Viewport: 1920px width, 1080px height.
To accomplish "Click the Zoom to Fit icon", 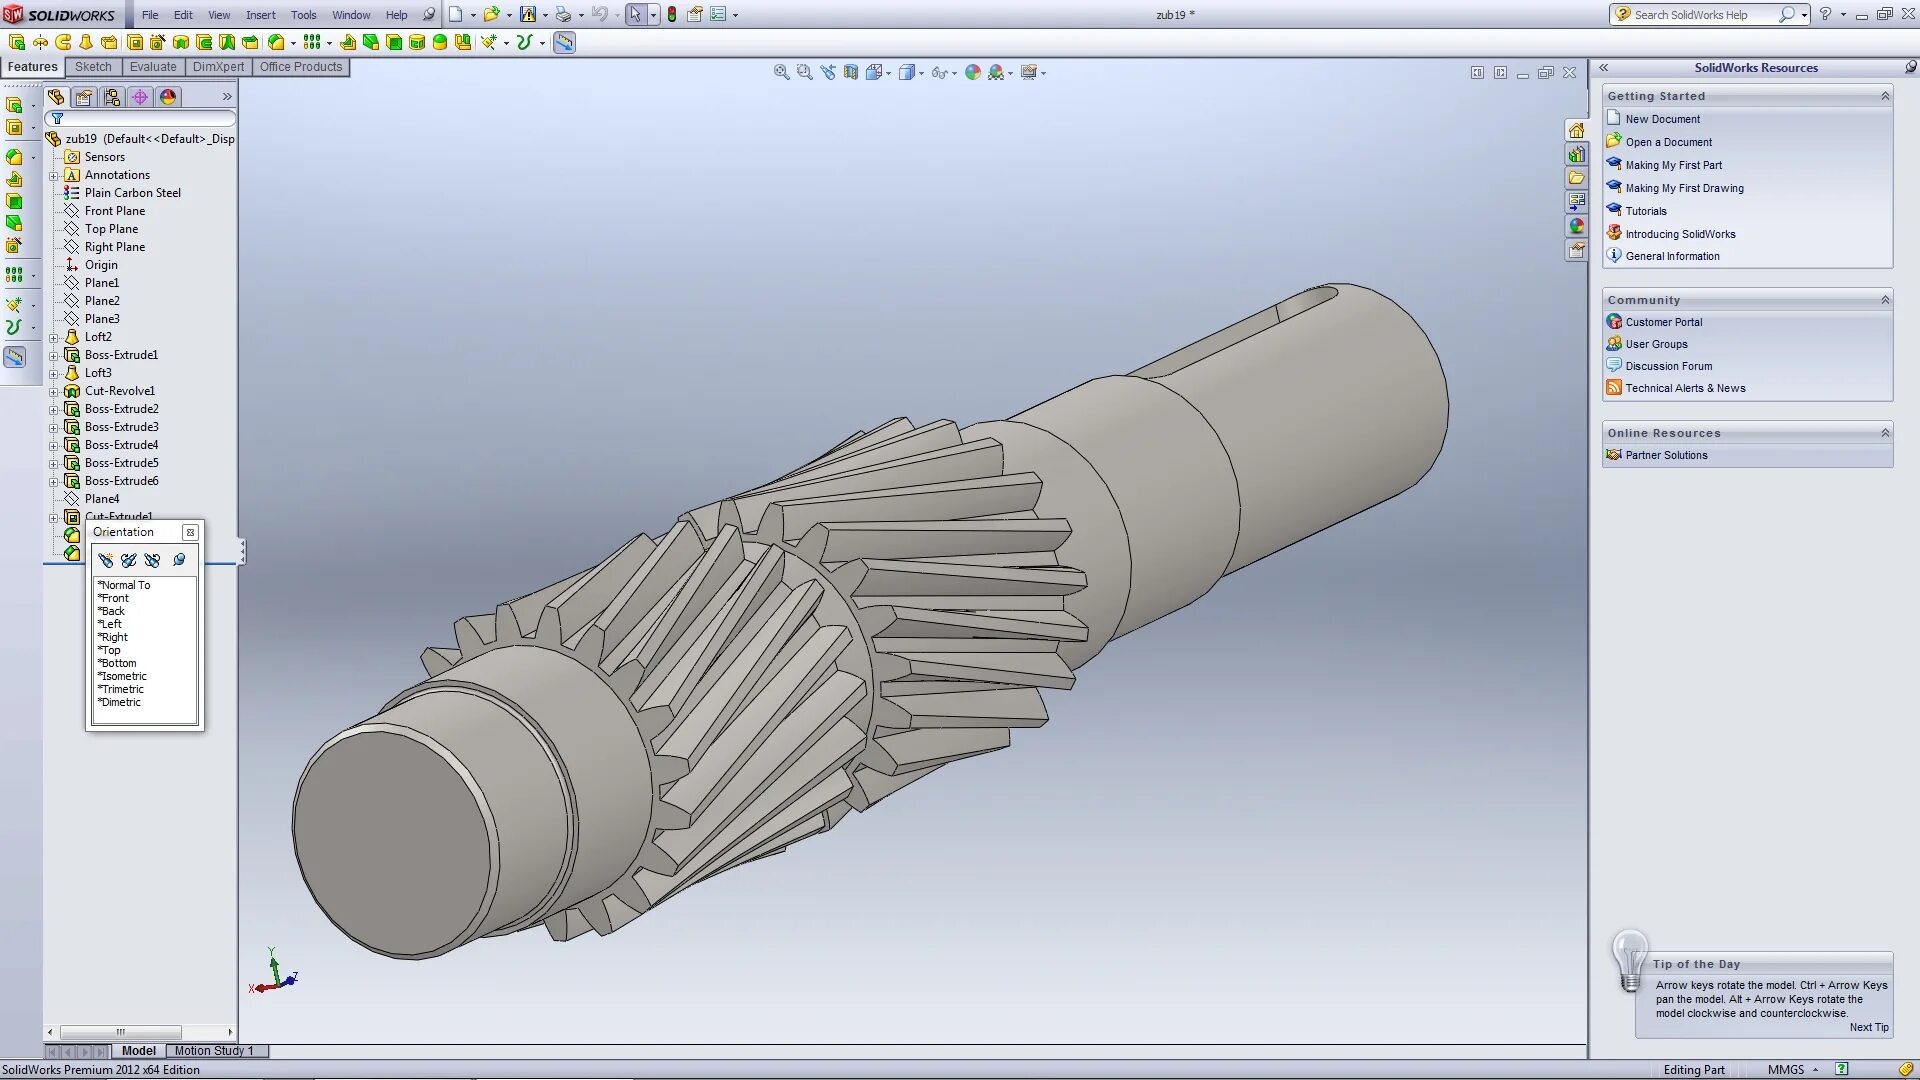I will click(781, 72).
